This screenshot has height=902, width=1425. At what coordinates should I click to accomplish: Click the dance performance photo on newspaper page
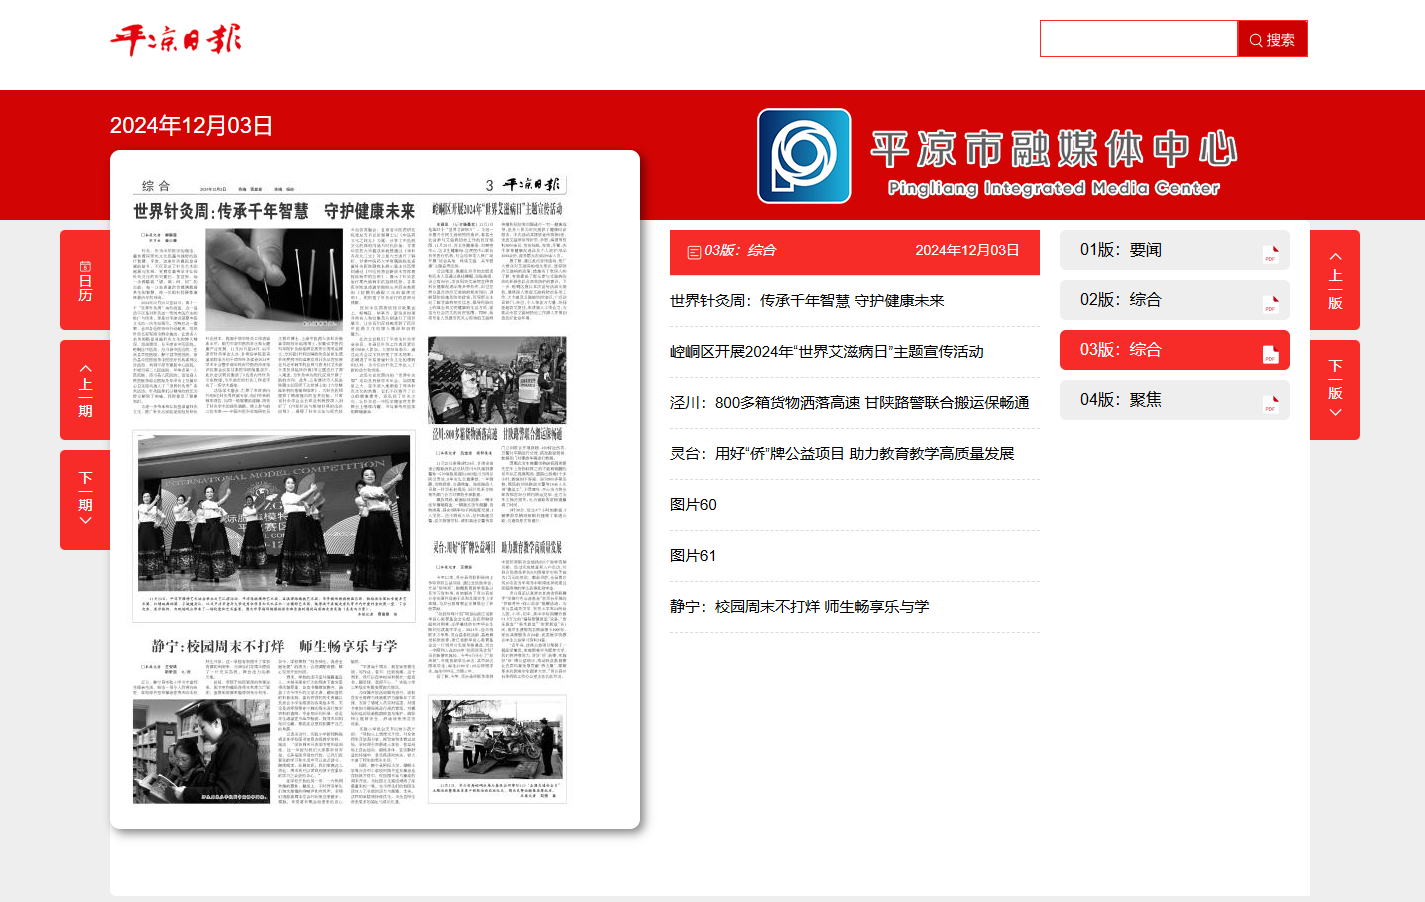click(x=273, y=513)
